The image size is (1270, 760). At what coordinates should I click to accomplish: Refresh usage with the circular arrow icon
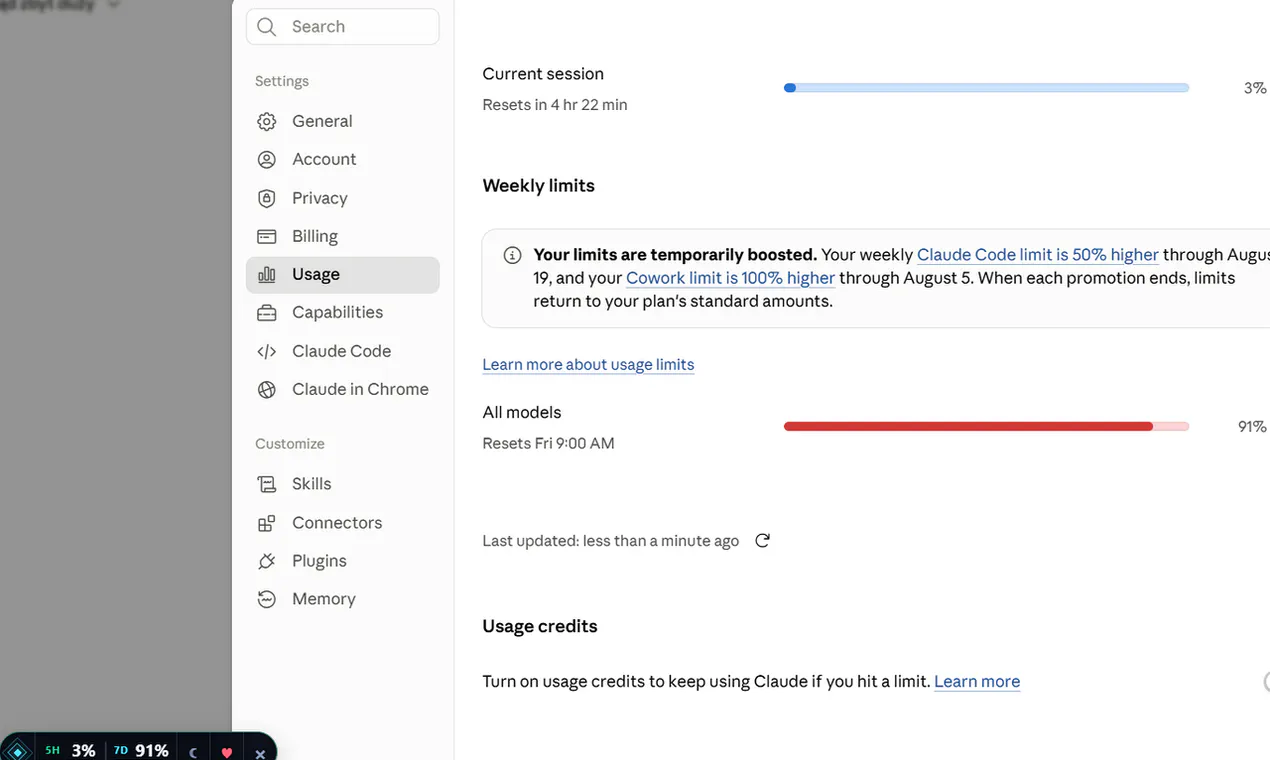tap(762, 540)
